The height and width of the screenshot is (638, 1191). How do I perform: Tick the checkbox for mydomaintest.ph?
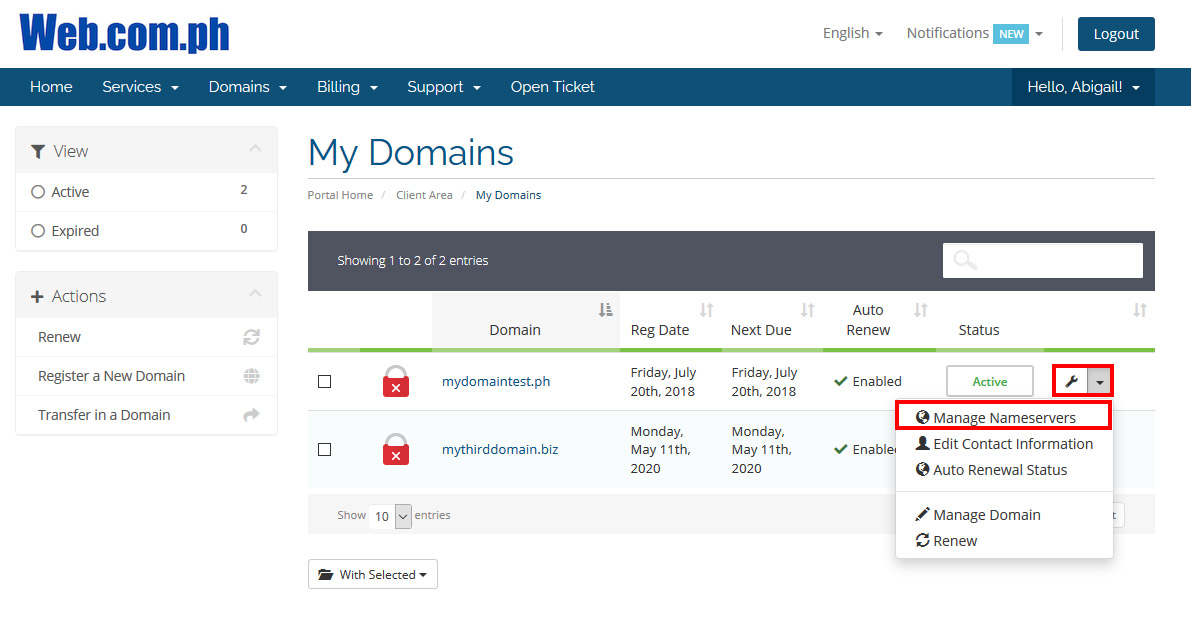pos(324,381)
